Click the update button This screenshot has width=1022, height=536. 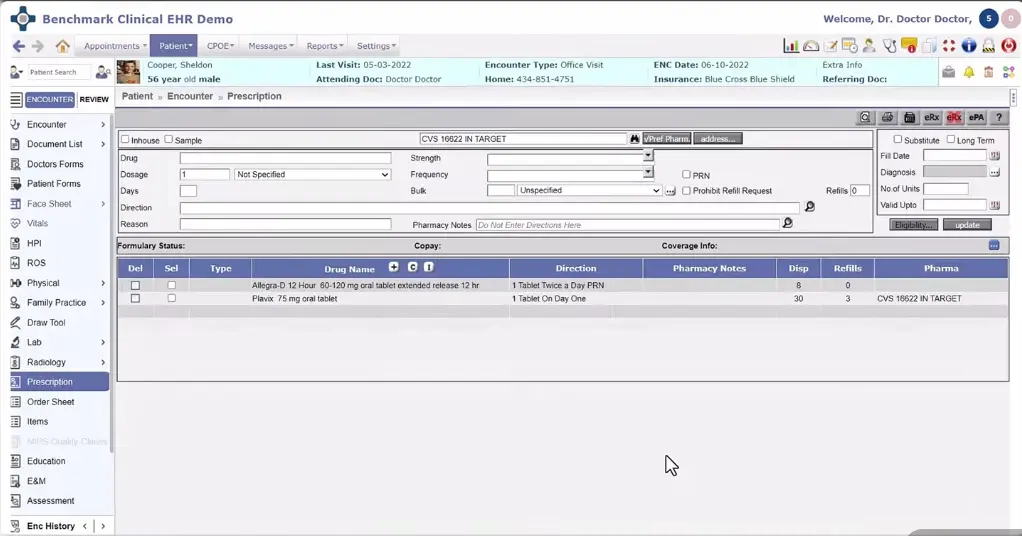coord(967,225)
